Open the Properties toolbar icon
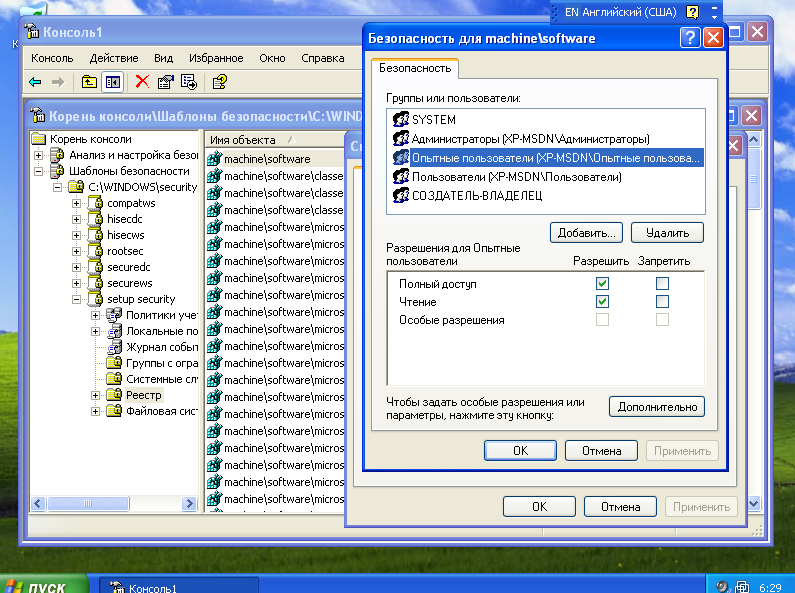 click(165, 82)
